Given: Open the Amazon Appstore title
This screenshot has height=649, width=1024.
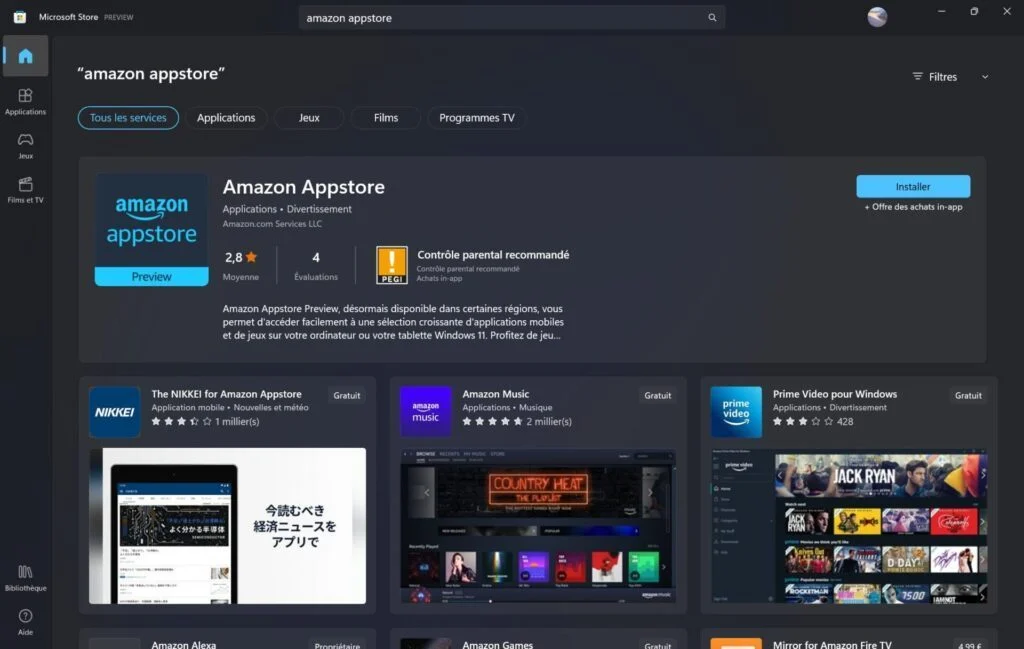Looking at the screenshot, I should (304, 187).
